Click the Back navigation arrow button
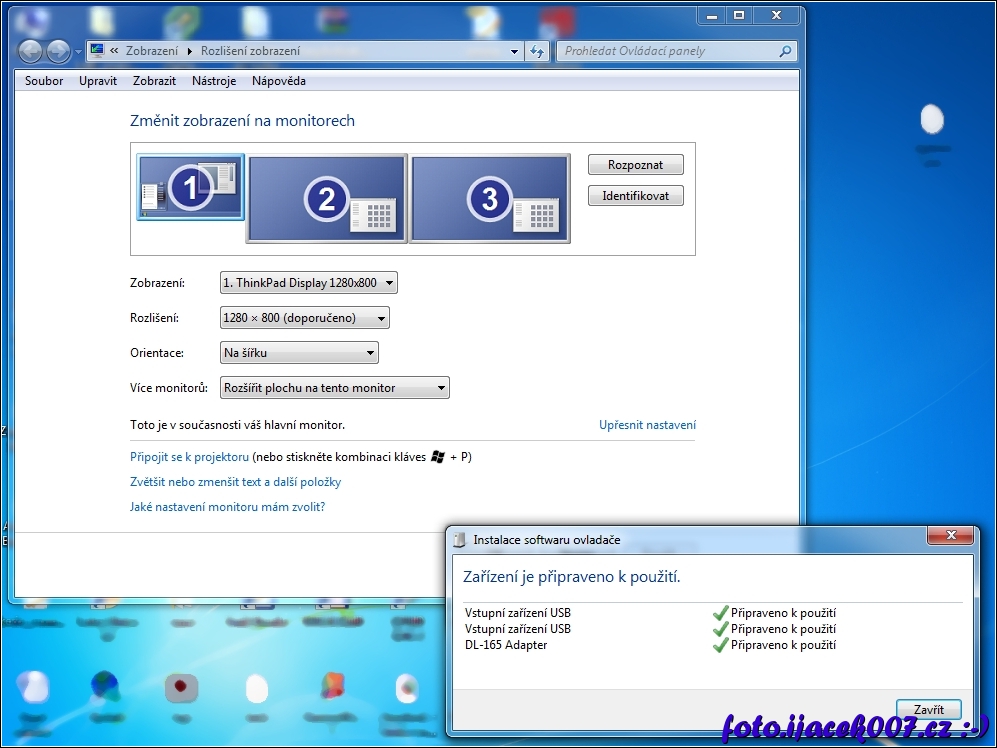Screen dimensions: 997x748 click(30, 51)
